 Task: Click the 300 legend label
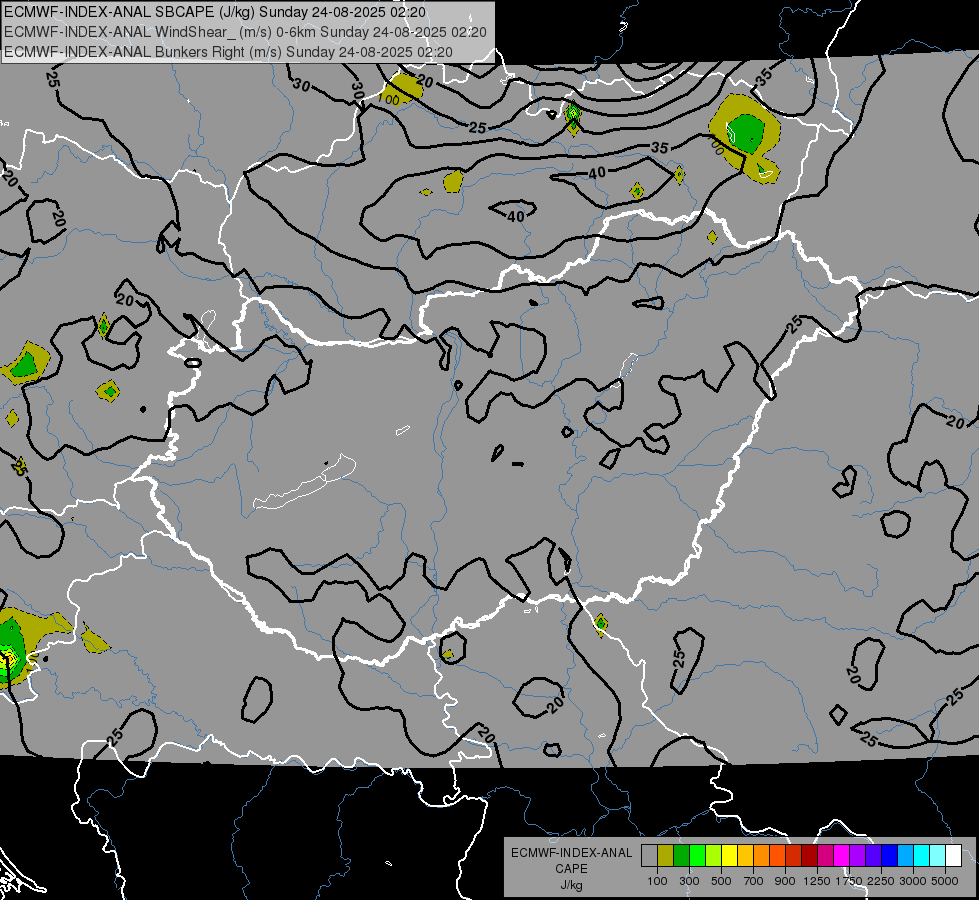(689, 881)
